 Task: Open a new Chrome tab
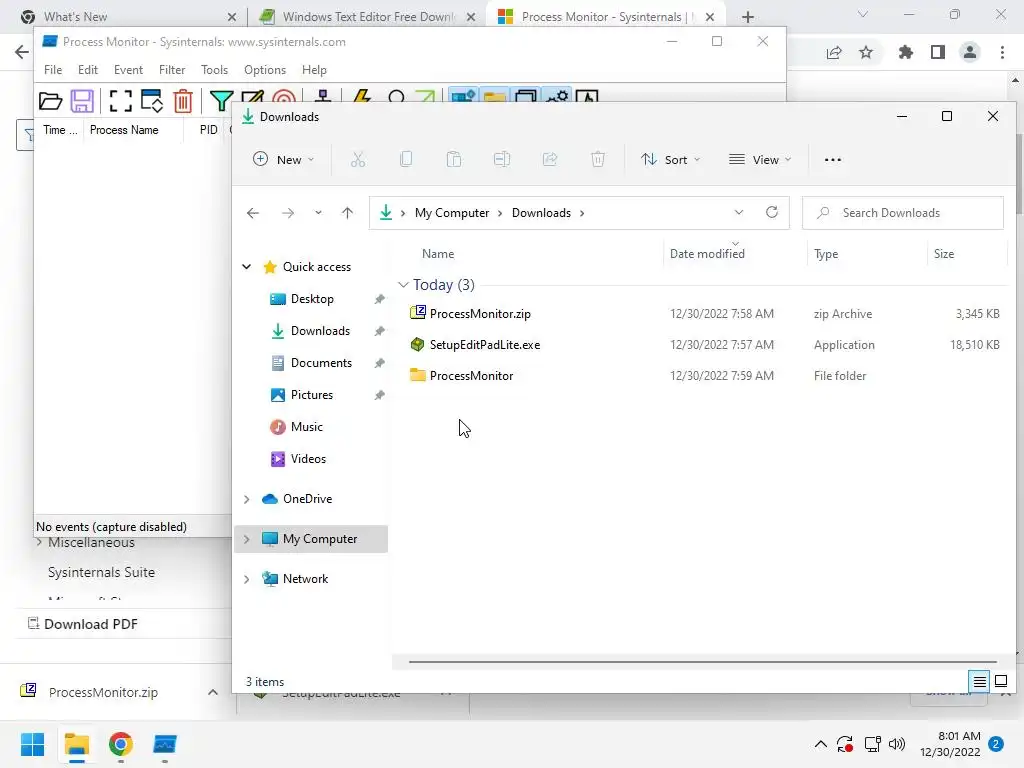coord(748,17)
